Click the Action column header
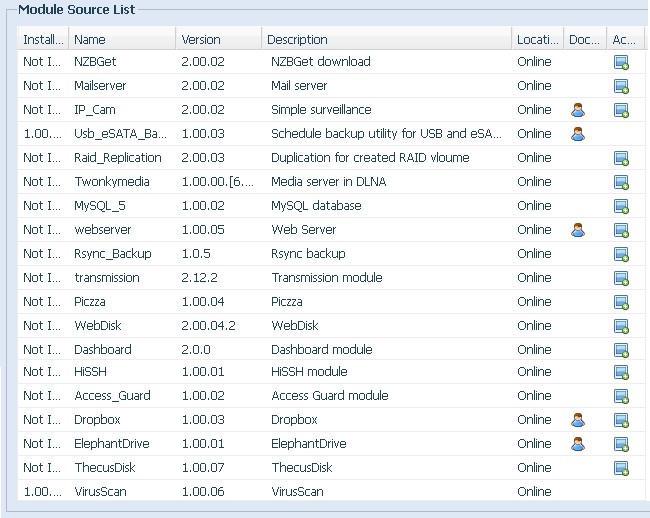Screen dimensions: 650x518 tap(625, 39)
